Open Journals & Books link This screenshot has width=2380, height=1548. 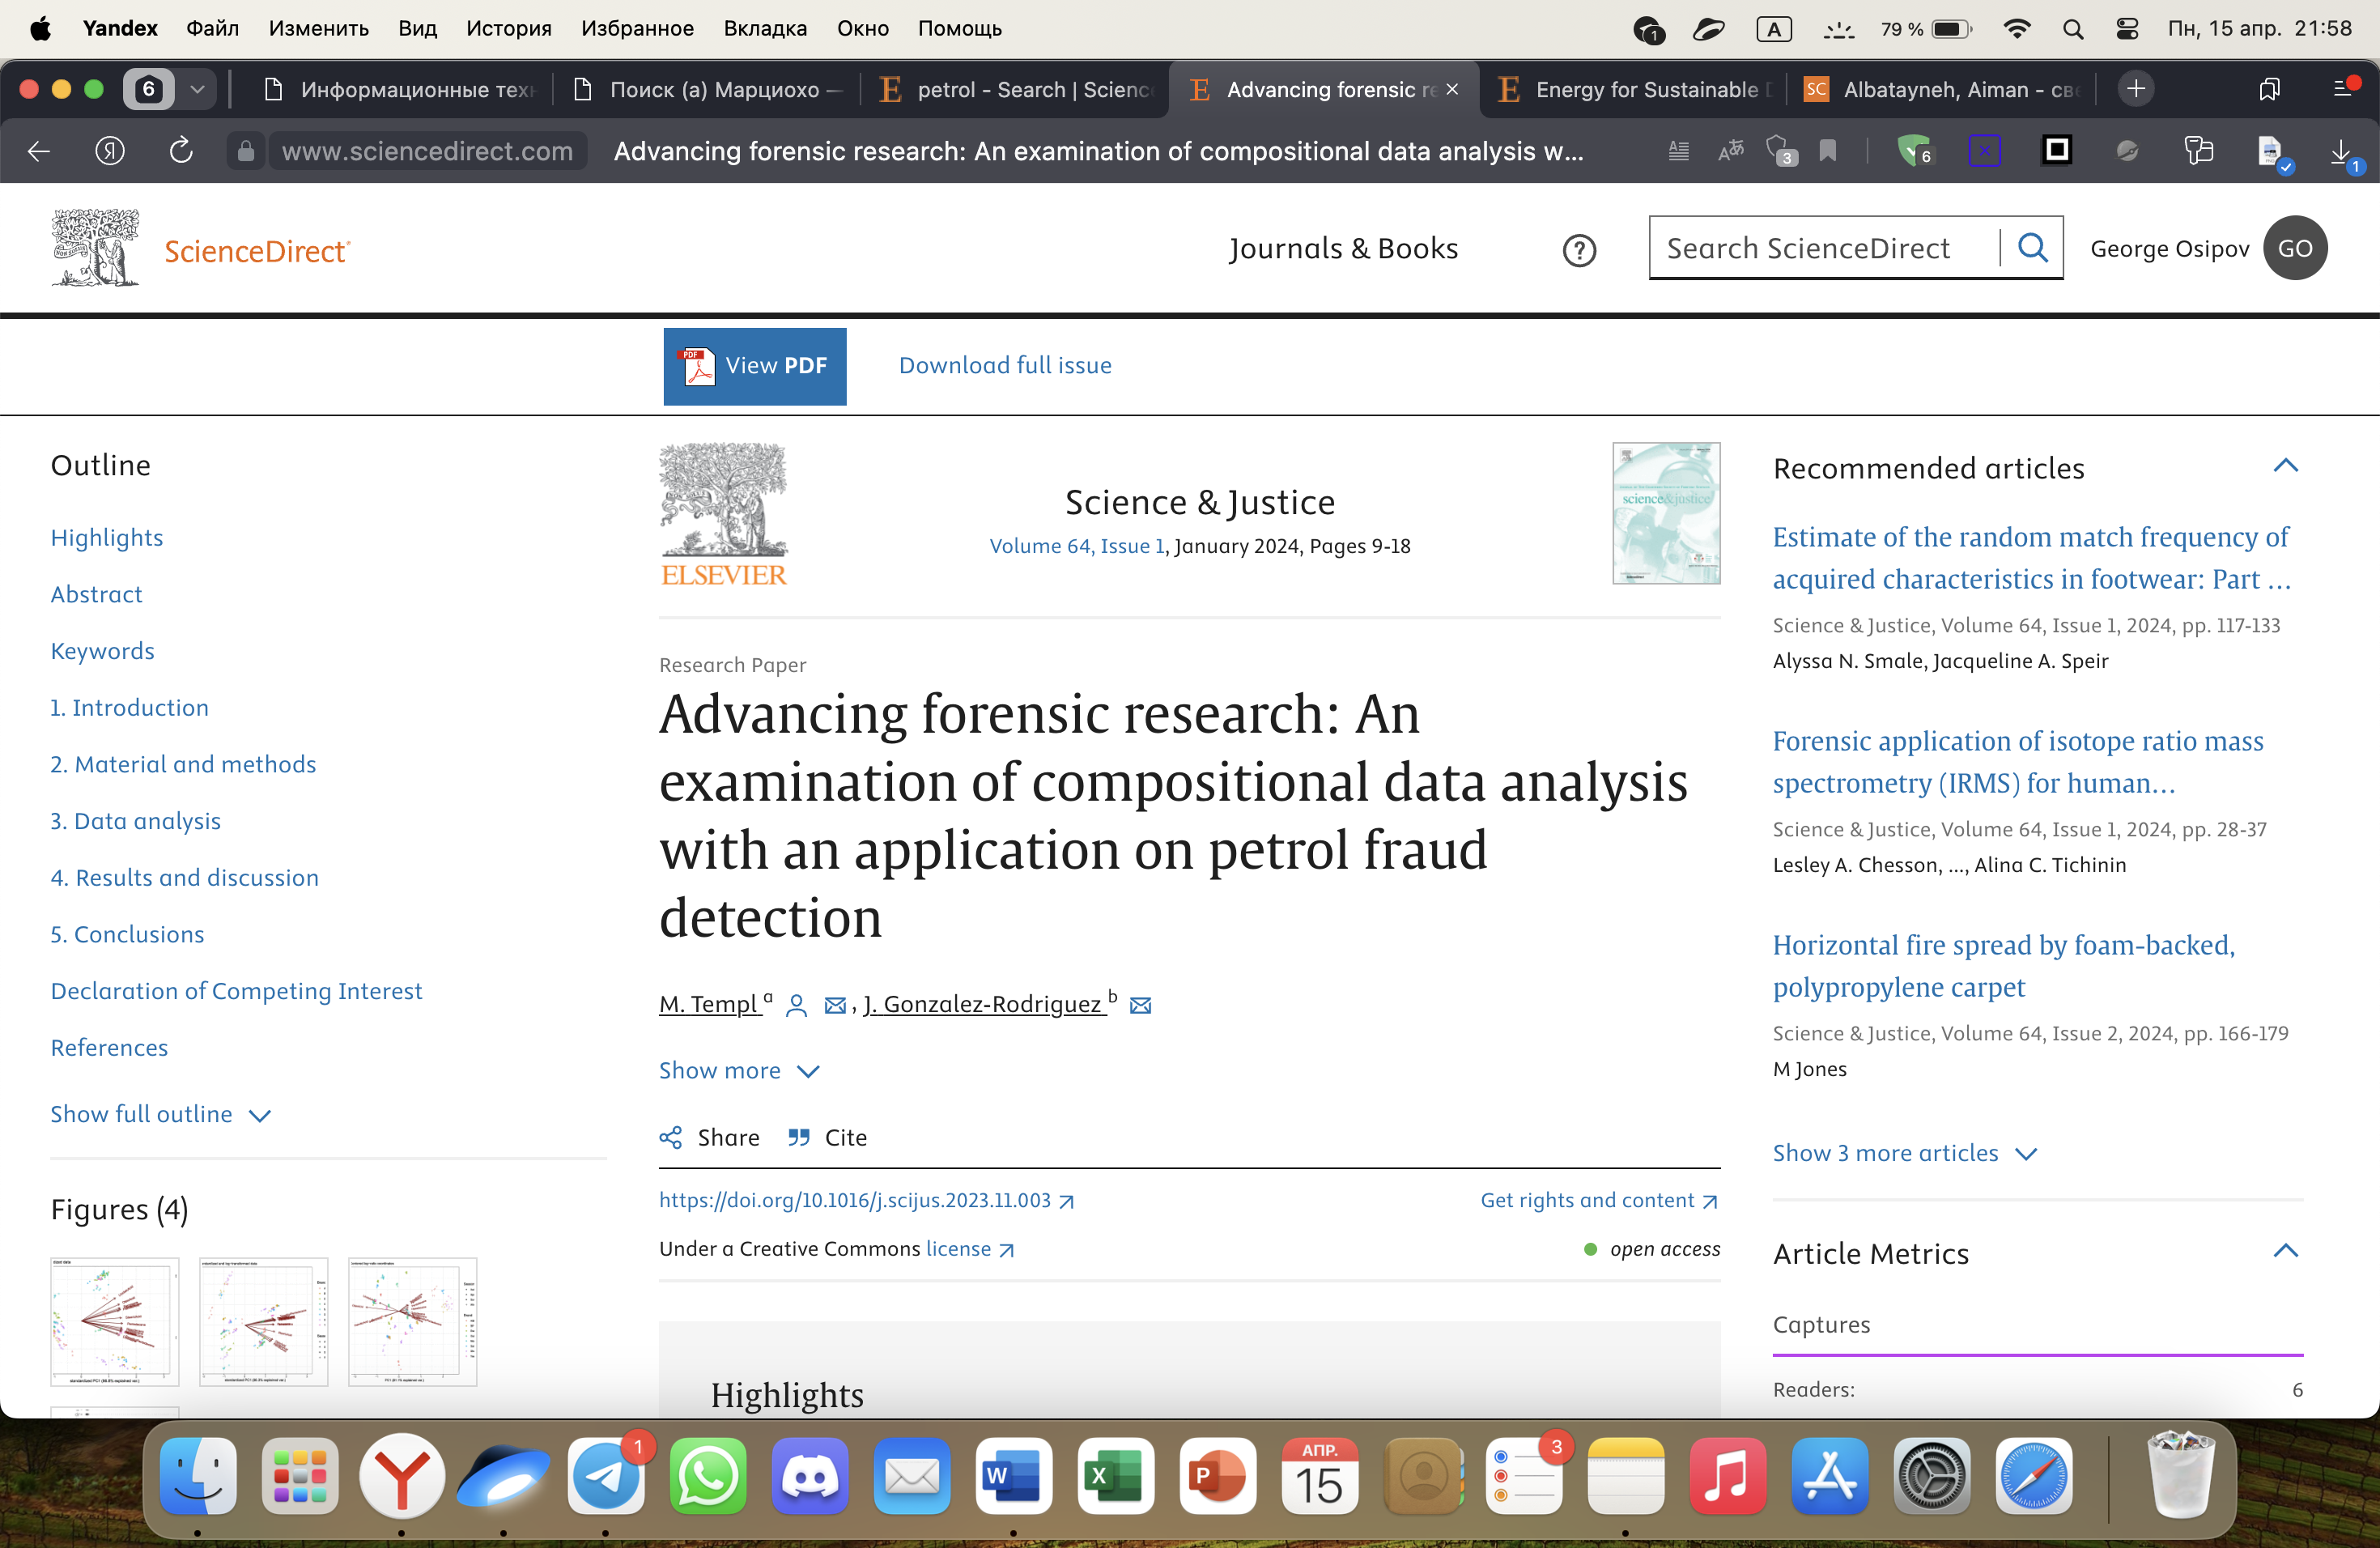tap(1343, 249)
